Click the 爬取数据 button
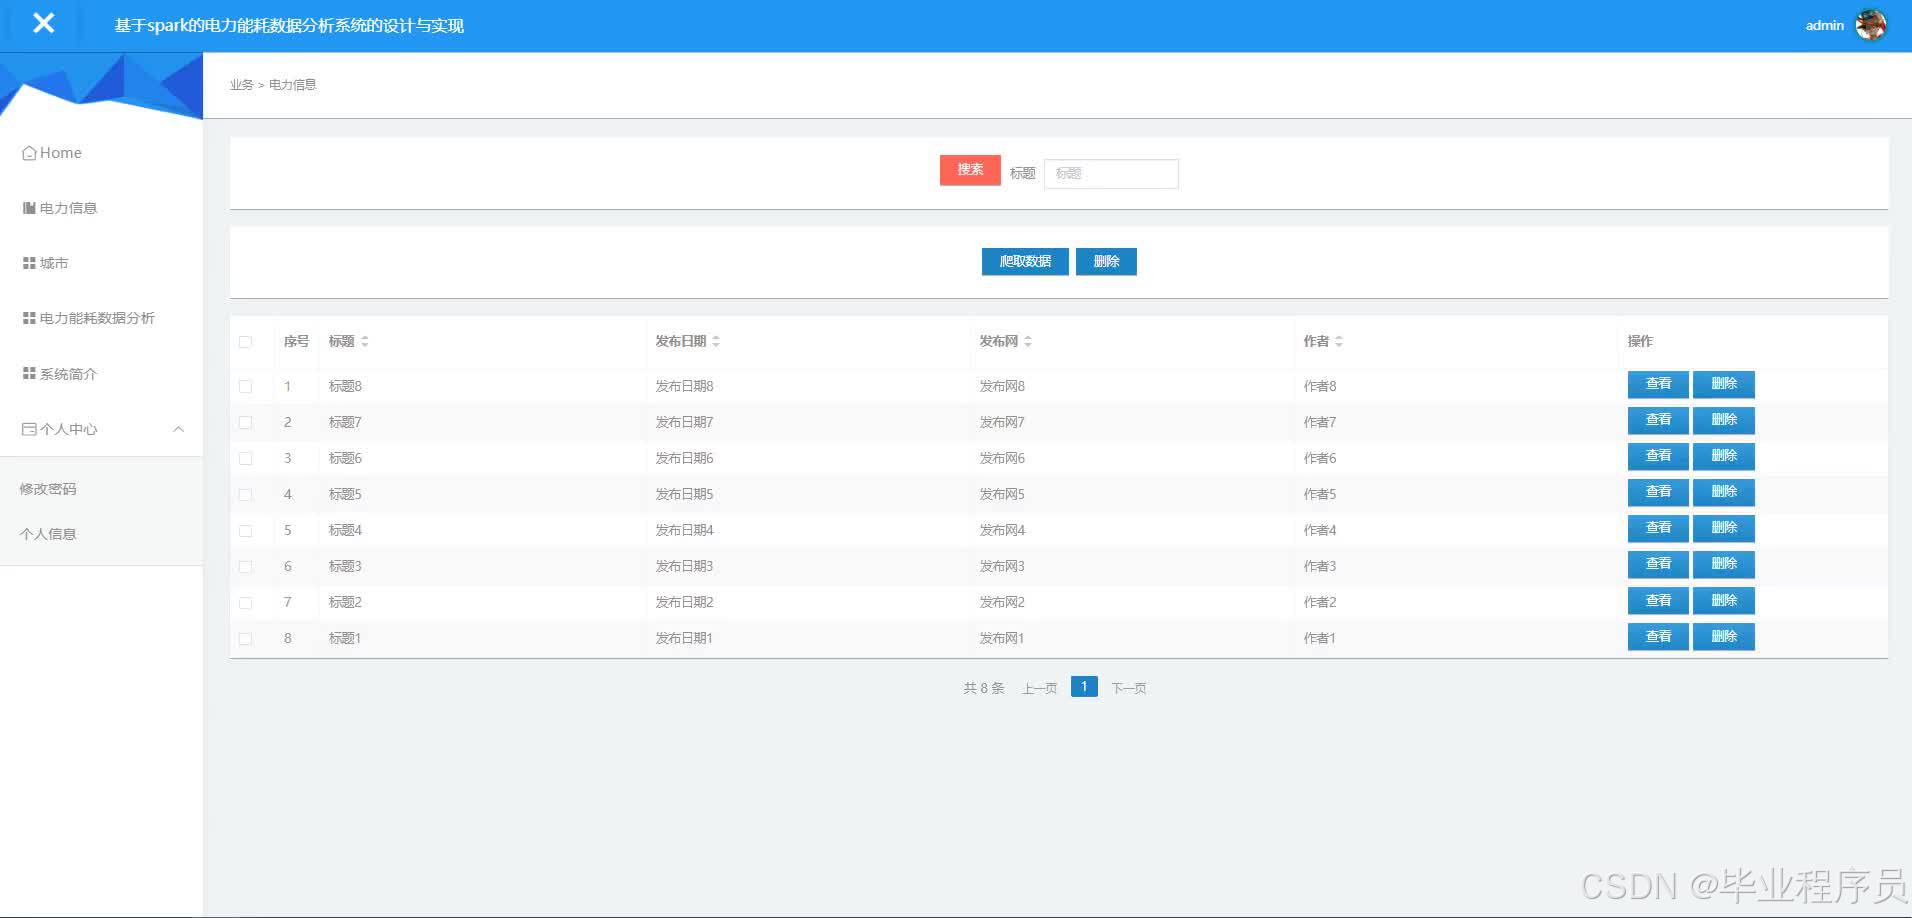The width and height of the screenshot is (1912, 918). [x=1025, y=261]
